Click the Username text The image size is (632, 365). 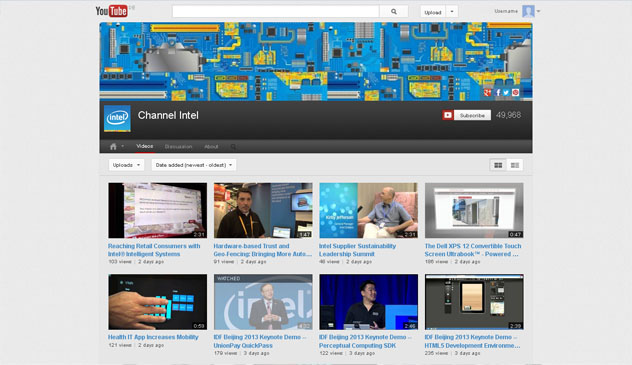tap(506, 11)
